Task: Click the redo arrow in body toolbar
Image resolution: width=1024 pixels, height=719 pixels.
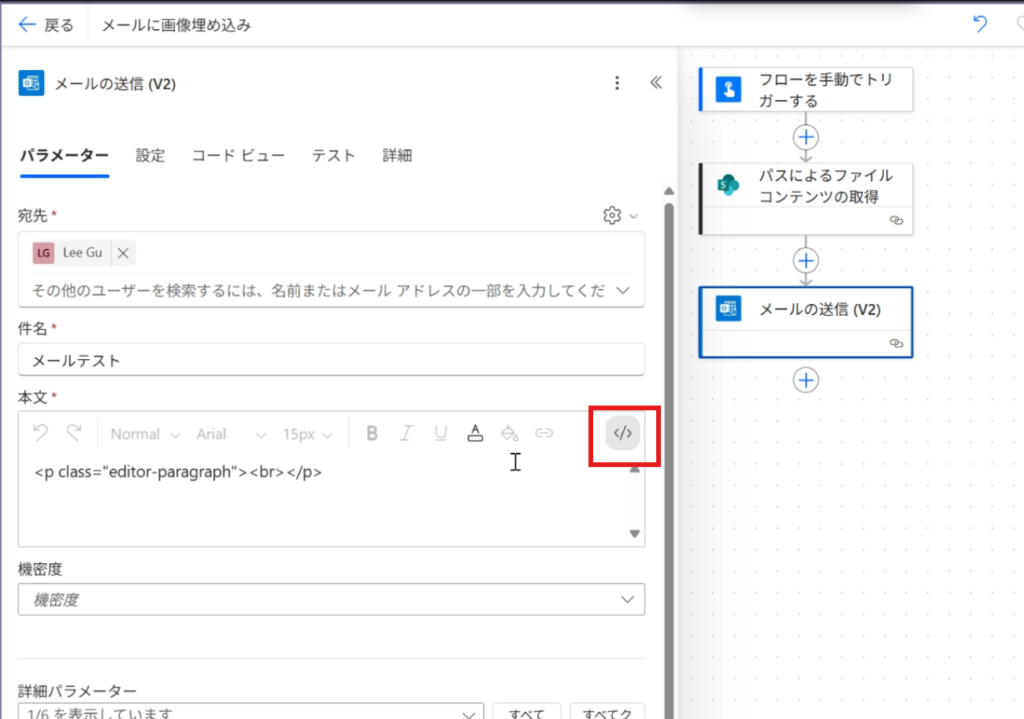Action: tap(74, 433)
